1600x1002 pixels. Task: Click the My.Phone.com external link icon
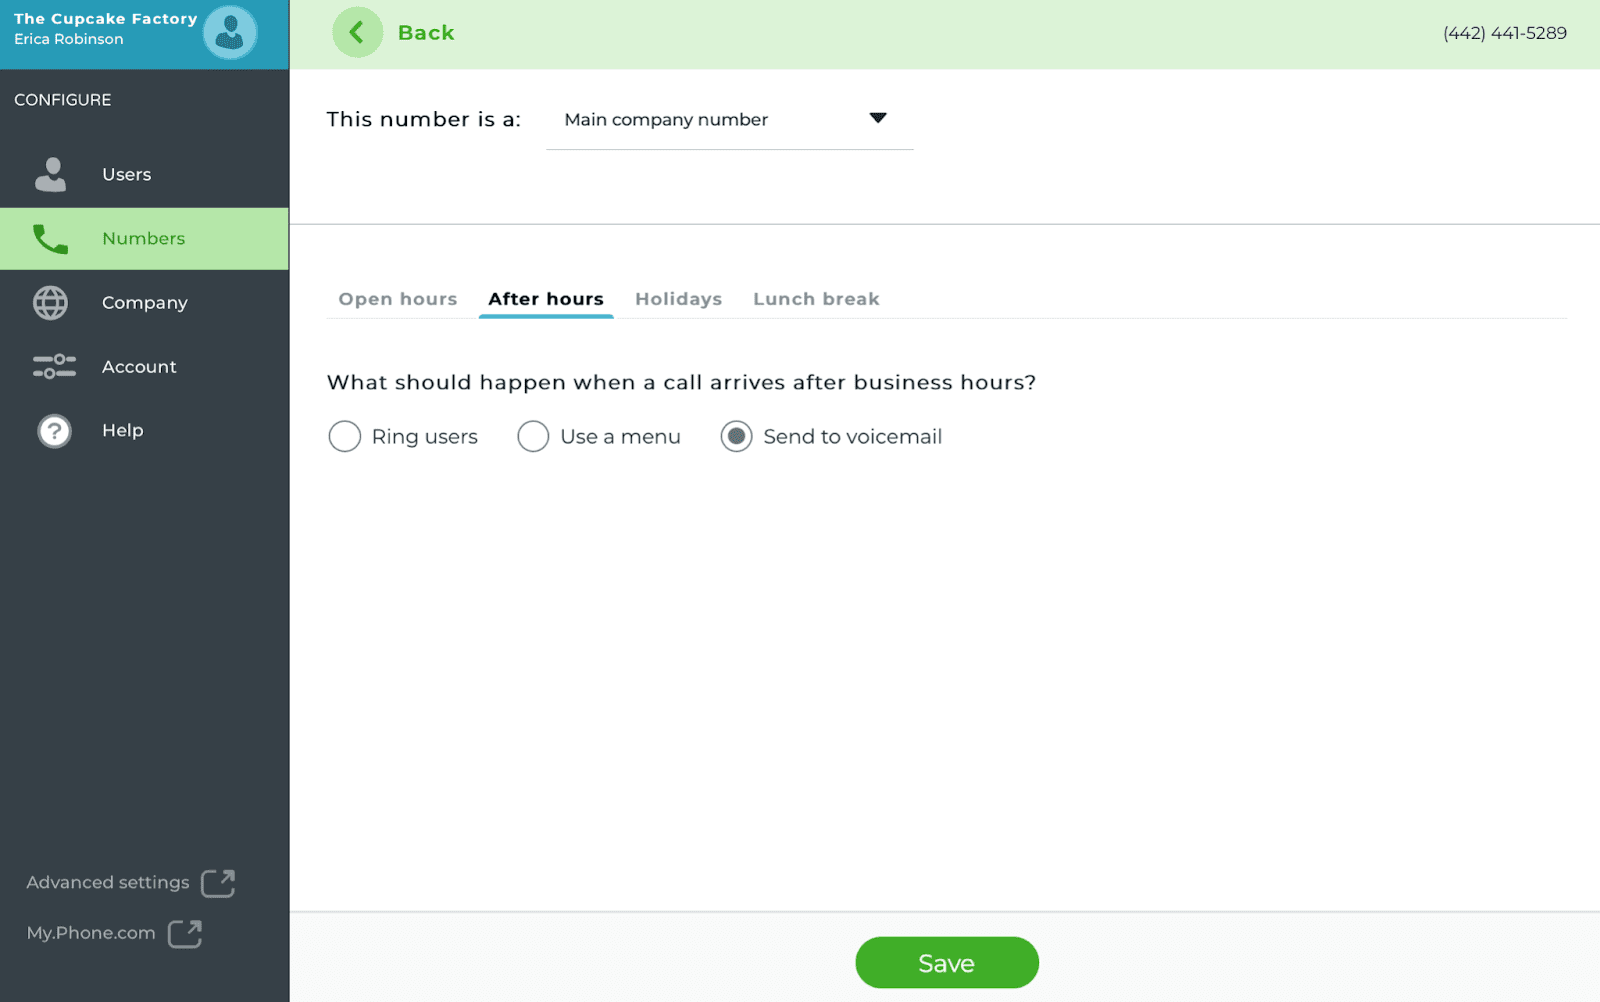tap(185, 933)
